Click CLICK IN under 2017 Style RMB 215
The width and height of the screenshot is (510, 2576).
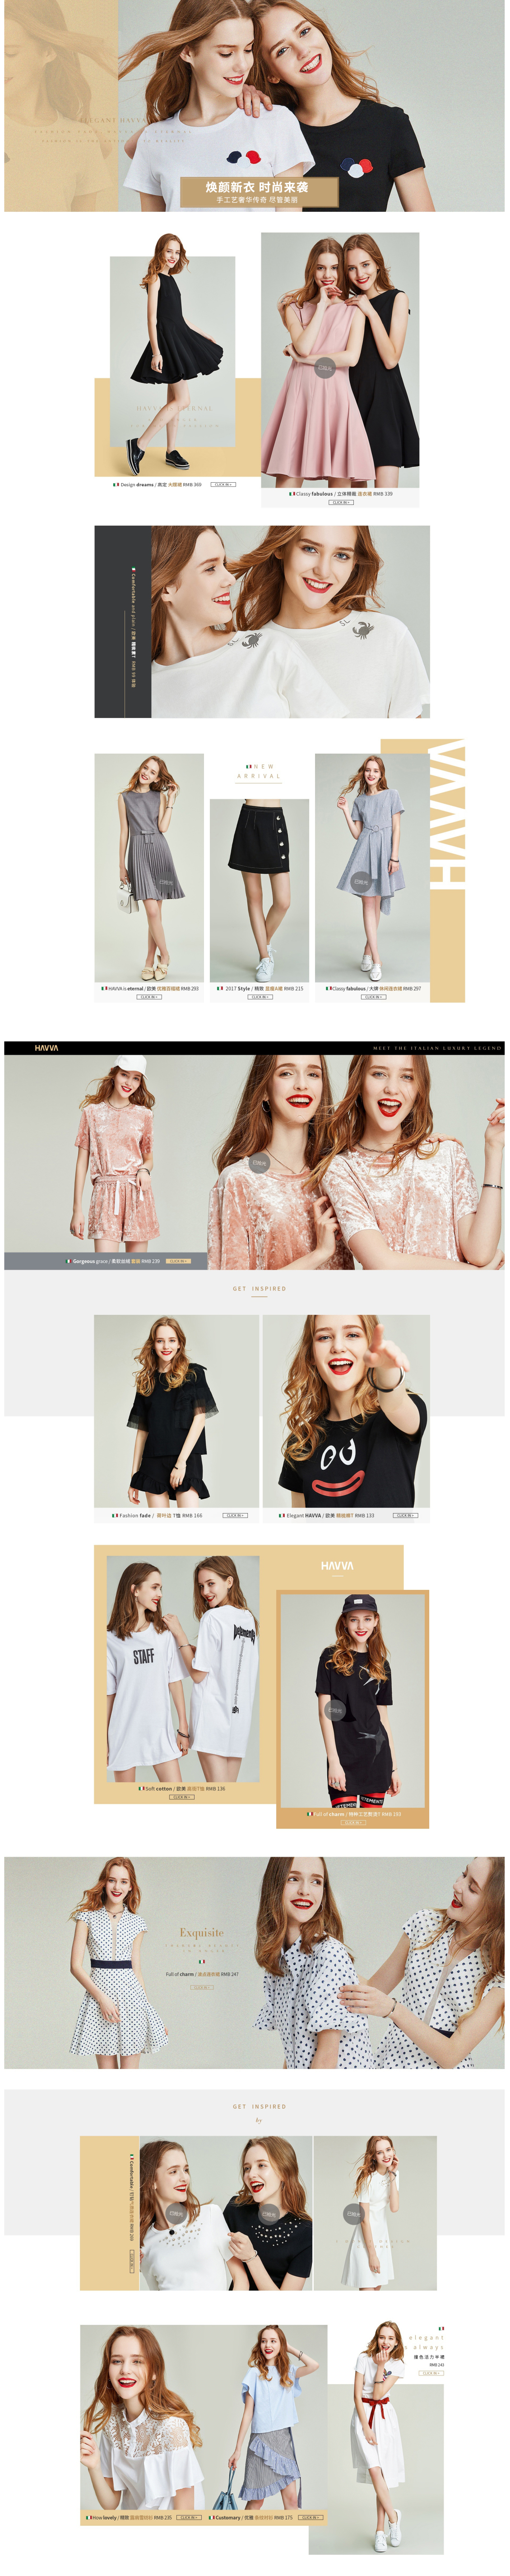click(x=260, y=997)
